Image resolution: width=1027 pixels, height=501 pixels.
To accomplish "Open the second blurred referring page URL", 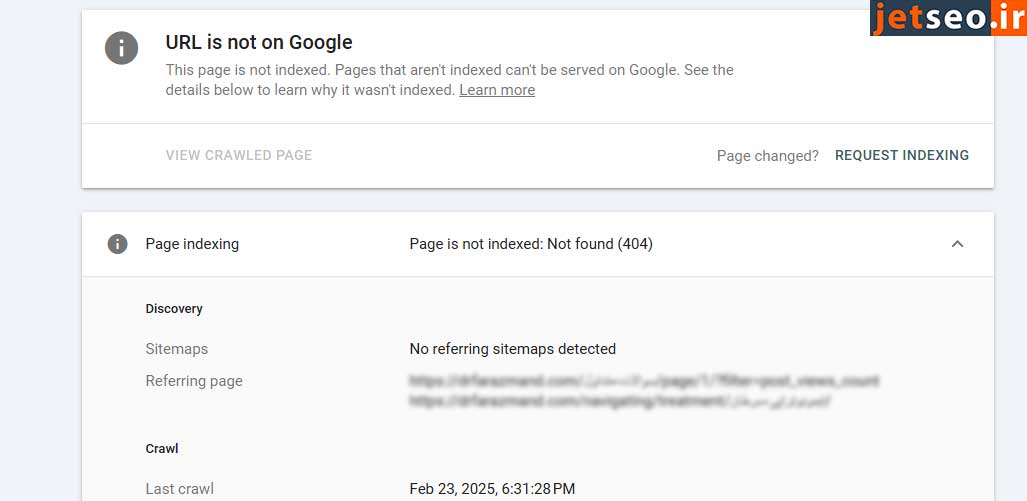I will tap(620, 401).
